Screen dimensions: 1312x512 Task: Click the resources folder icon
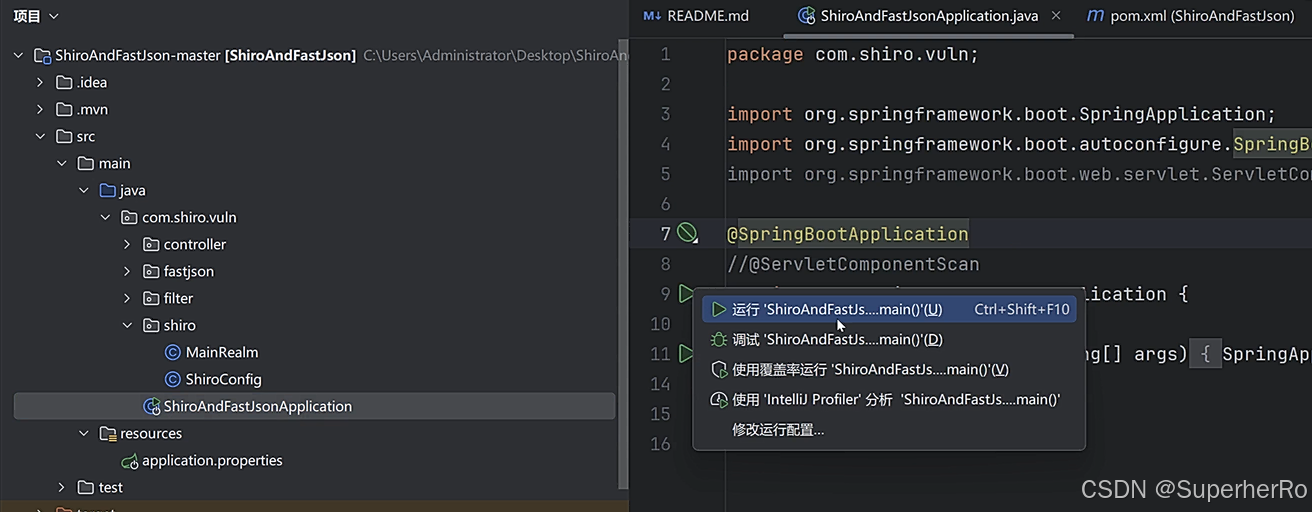pyautogui.click(x=108, y=434)
